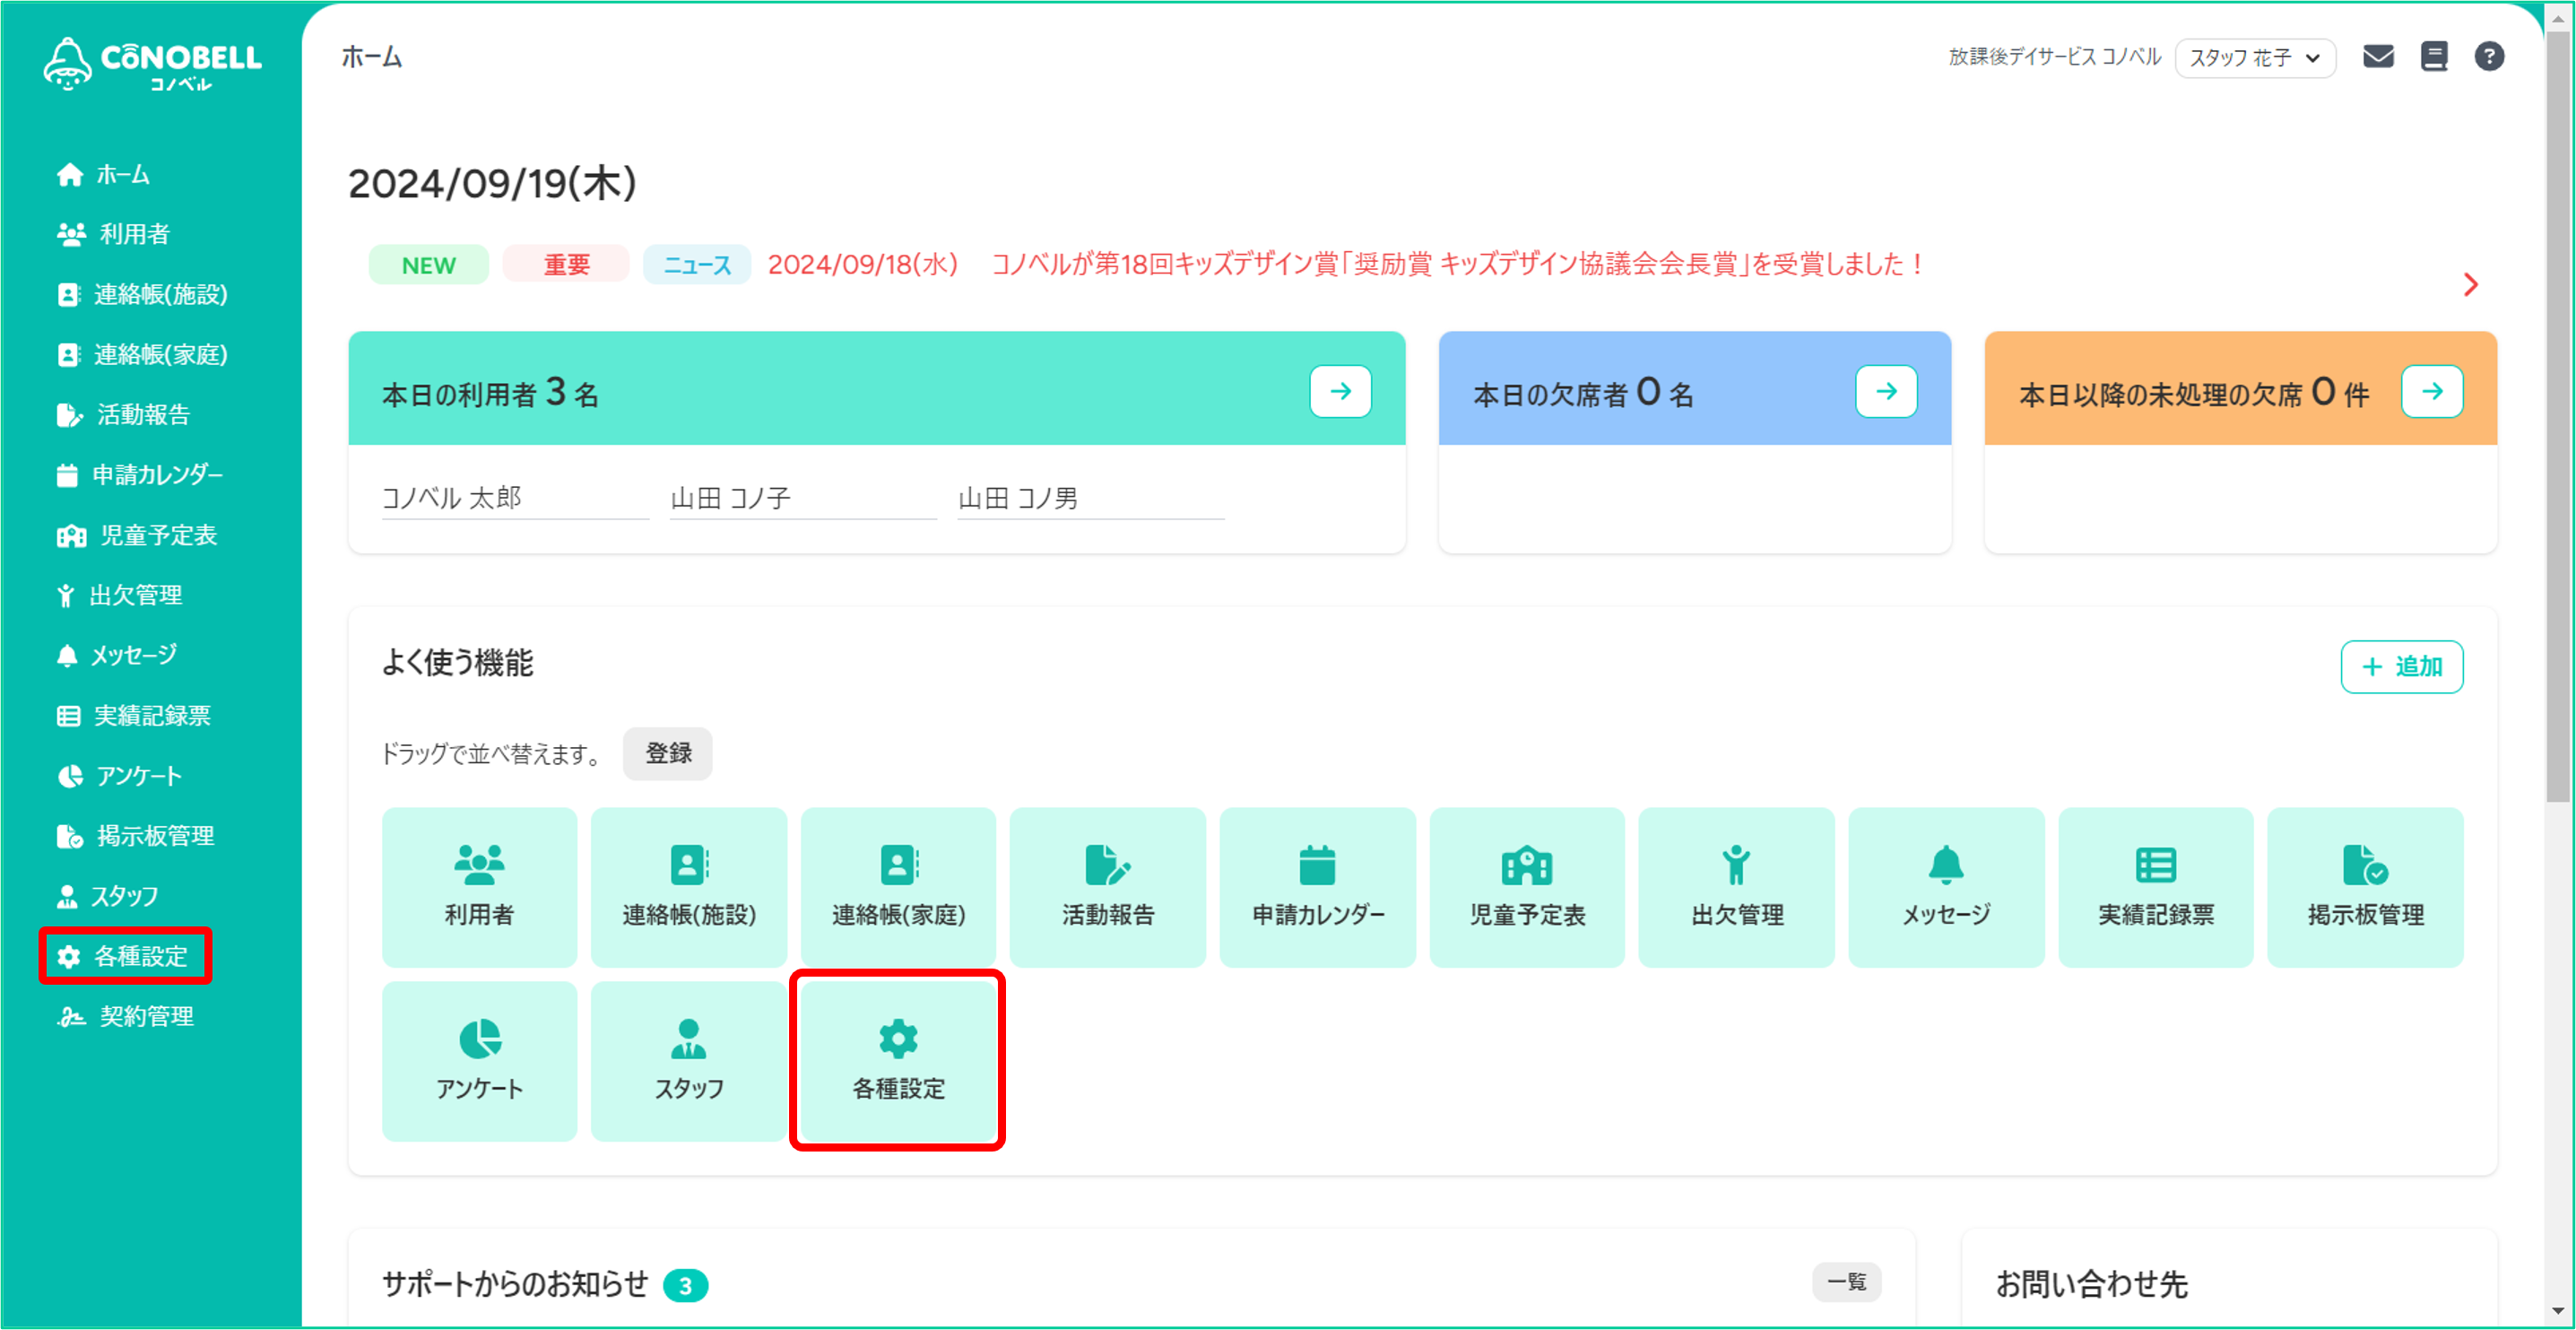2576x1330 pixels.
Task: Click the ニュース tag badge
Action: (697, 265)
